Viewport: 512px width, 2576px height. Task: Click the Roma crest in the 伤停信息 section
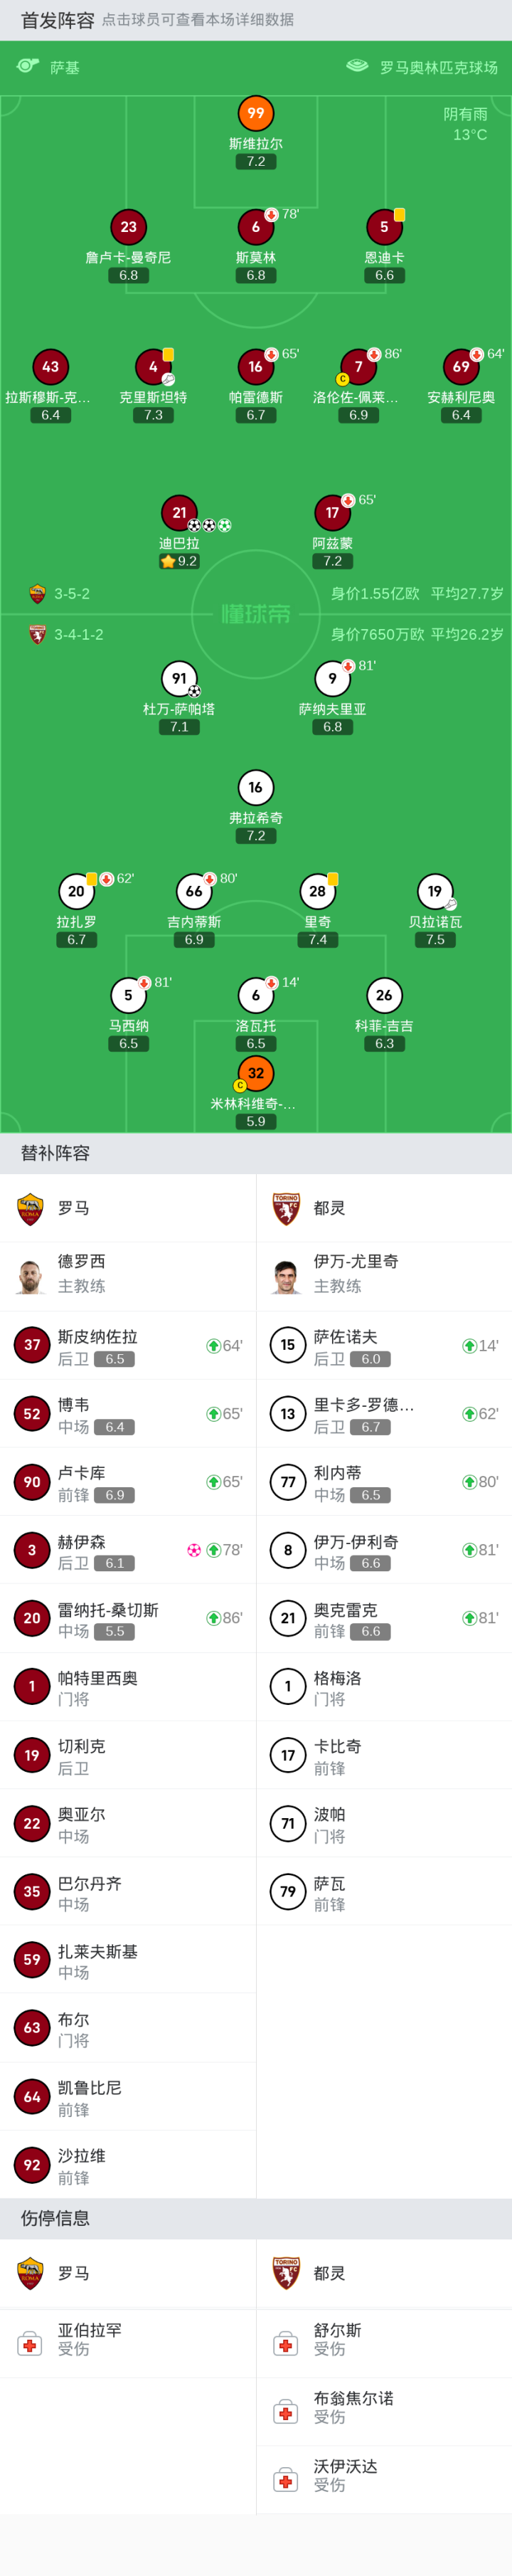pos(31,2273)
